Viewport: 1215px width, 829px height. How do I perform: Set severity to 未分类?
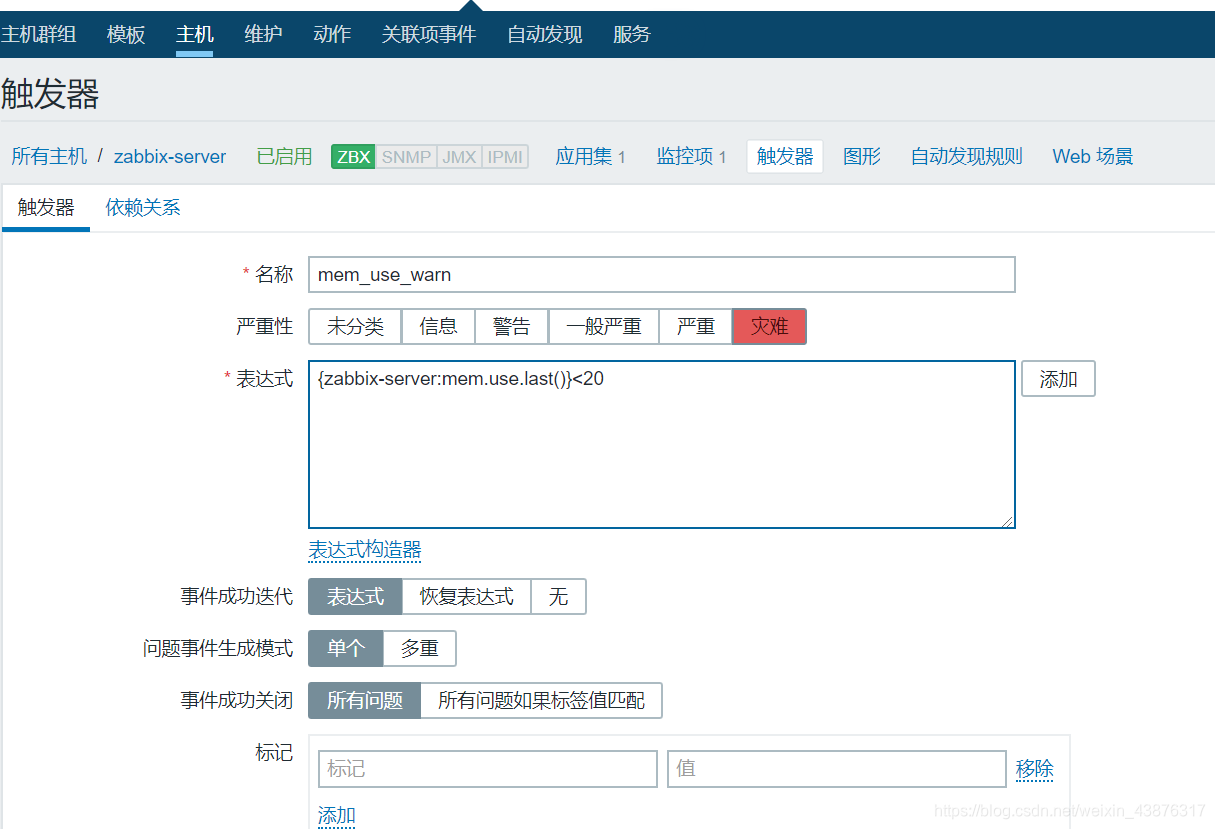[355, 326]
